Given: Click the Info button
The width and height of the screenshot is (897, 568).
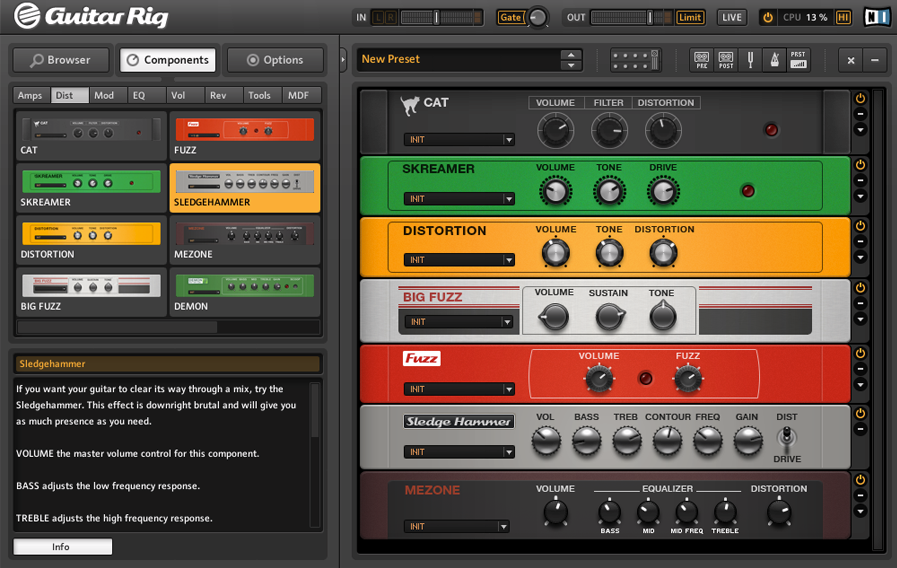Looking at the screenshot, I should pos(62,547).
